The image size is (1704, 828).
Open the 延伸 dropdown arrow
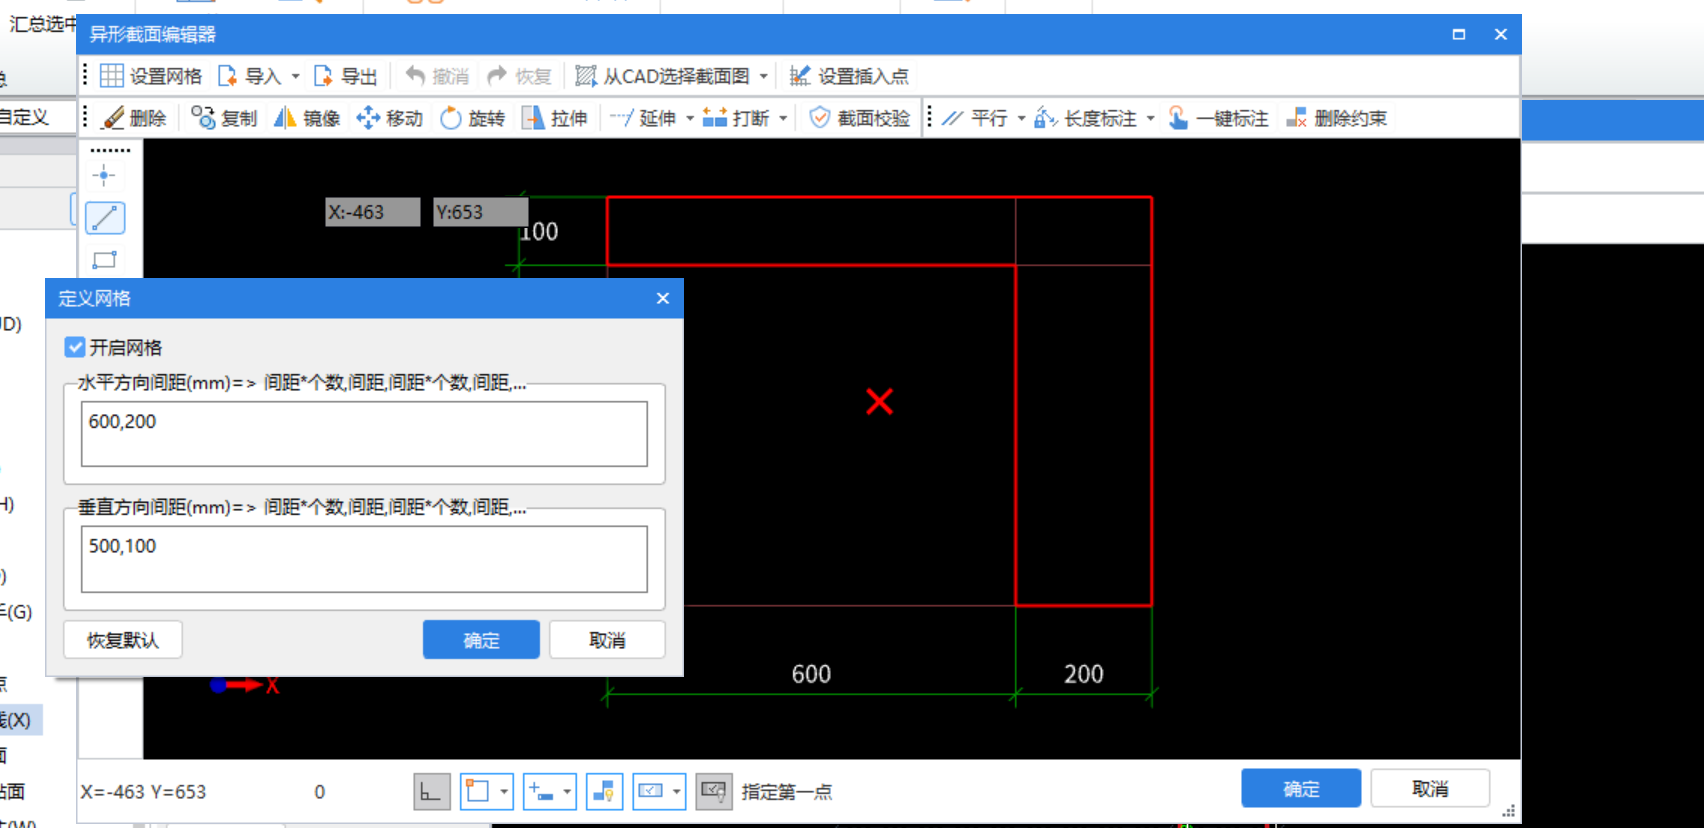tap(690, 118)
